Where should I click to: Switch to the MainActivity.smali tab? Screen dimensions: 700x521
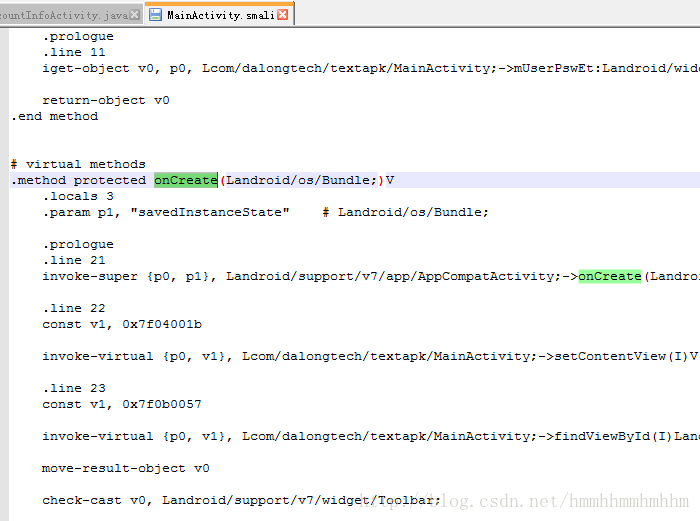click(x=219, y=15)
